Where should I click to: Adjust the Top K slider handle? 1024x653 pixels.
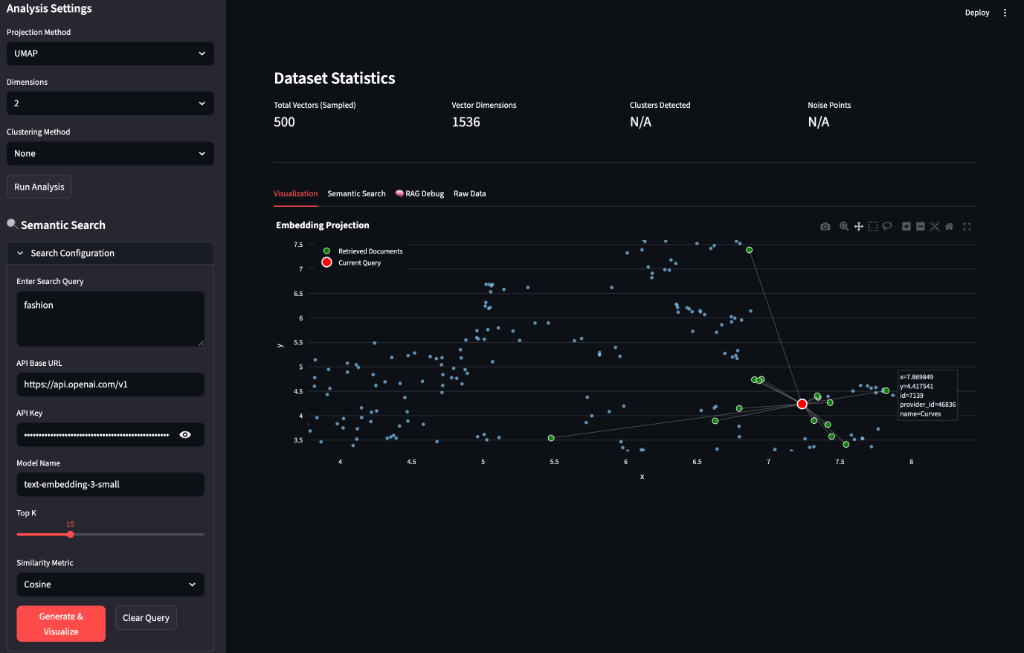(70, 534)
